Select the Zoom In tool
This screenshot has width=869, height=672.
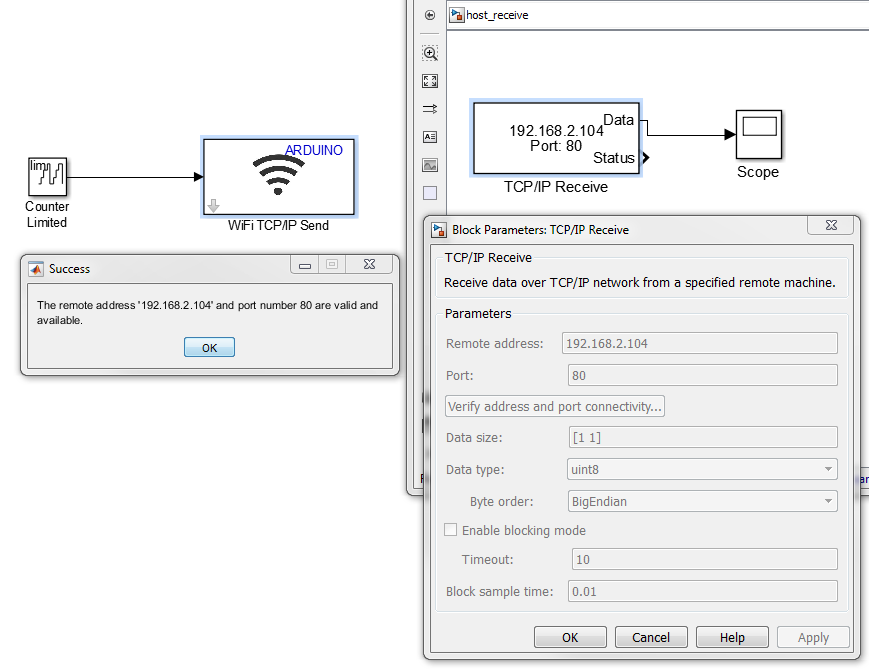coord(430,53)
